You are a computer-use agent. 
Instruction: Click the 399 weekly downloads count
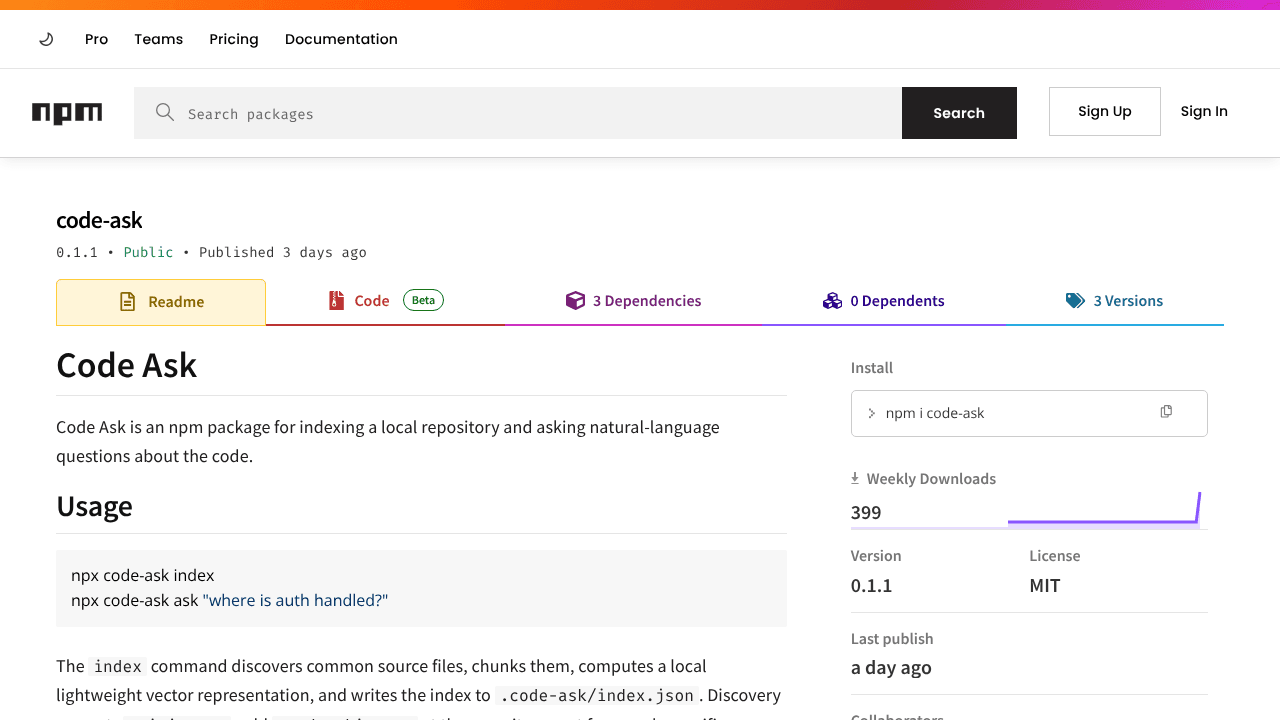click(x=866, y=513)
